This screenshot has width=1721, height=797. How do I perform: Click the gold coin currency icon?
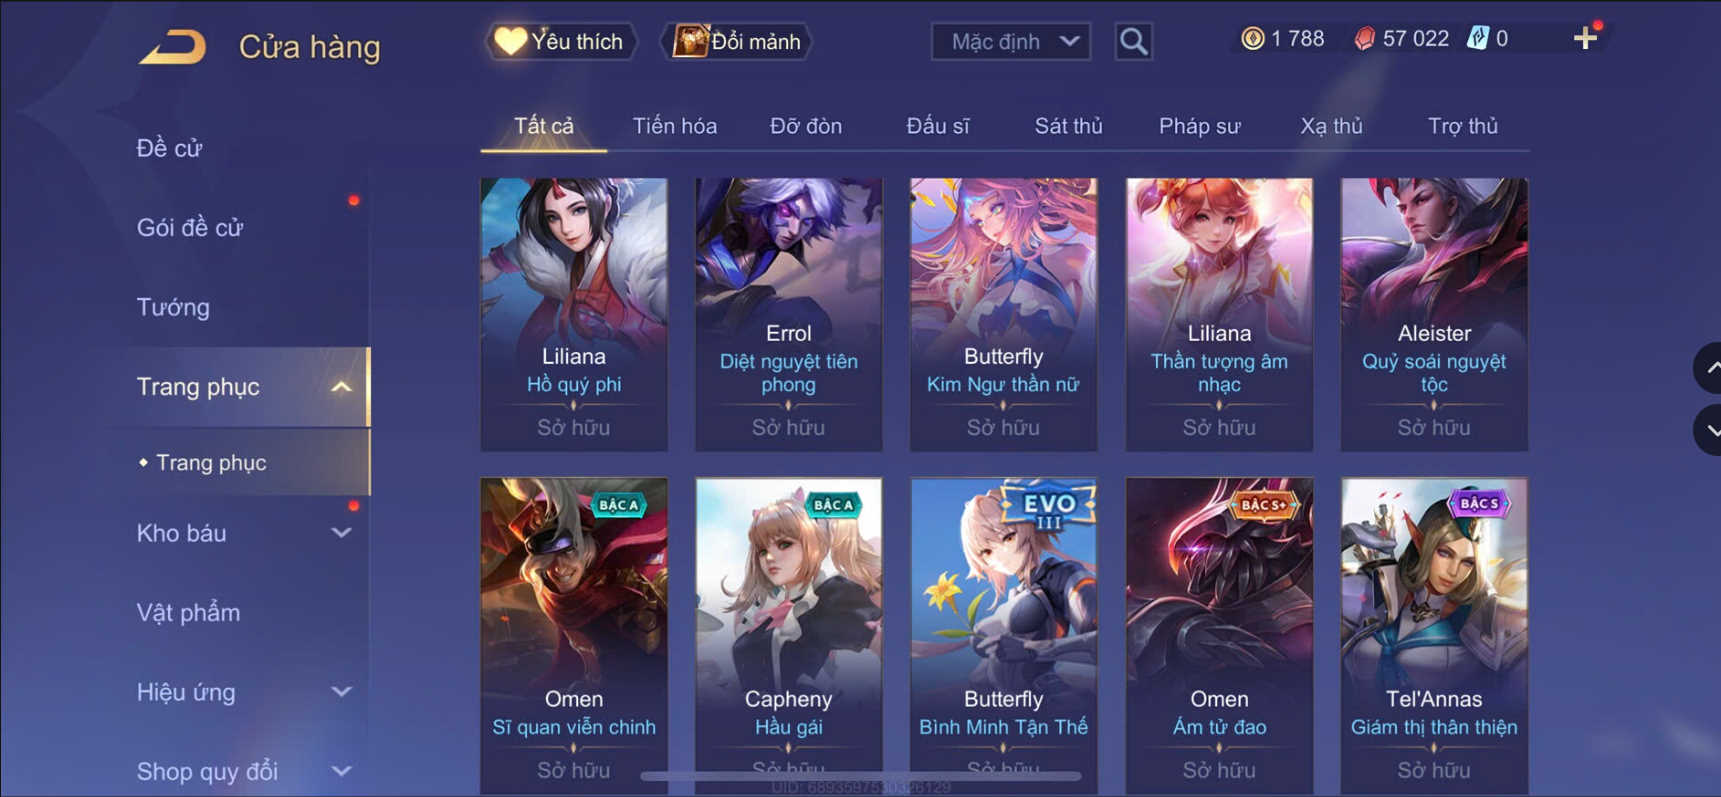1252,39
